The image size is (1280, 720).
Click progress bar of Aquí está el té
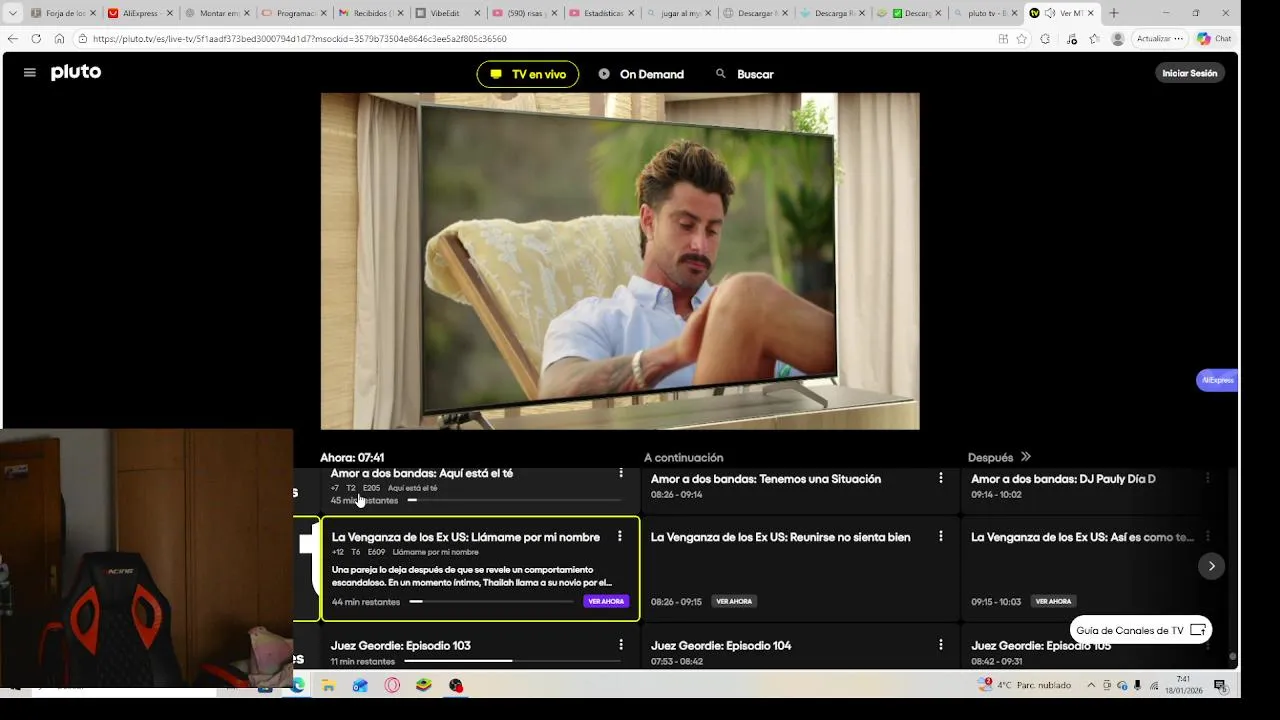pyautogui.click(x=514, y=500)
